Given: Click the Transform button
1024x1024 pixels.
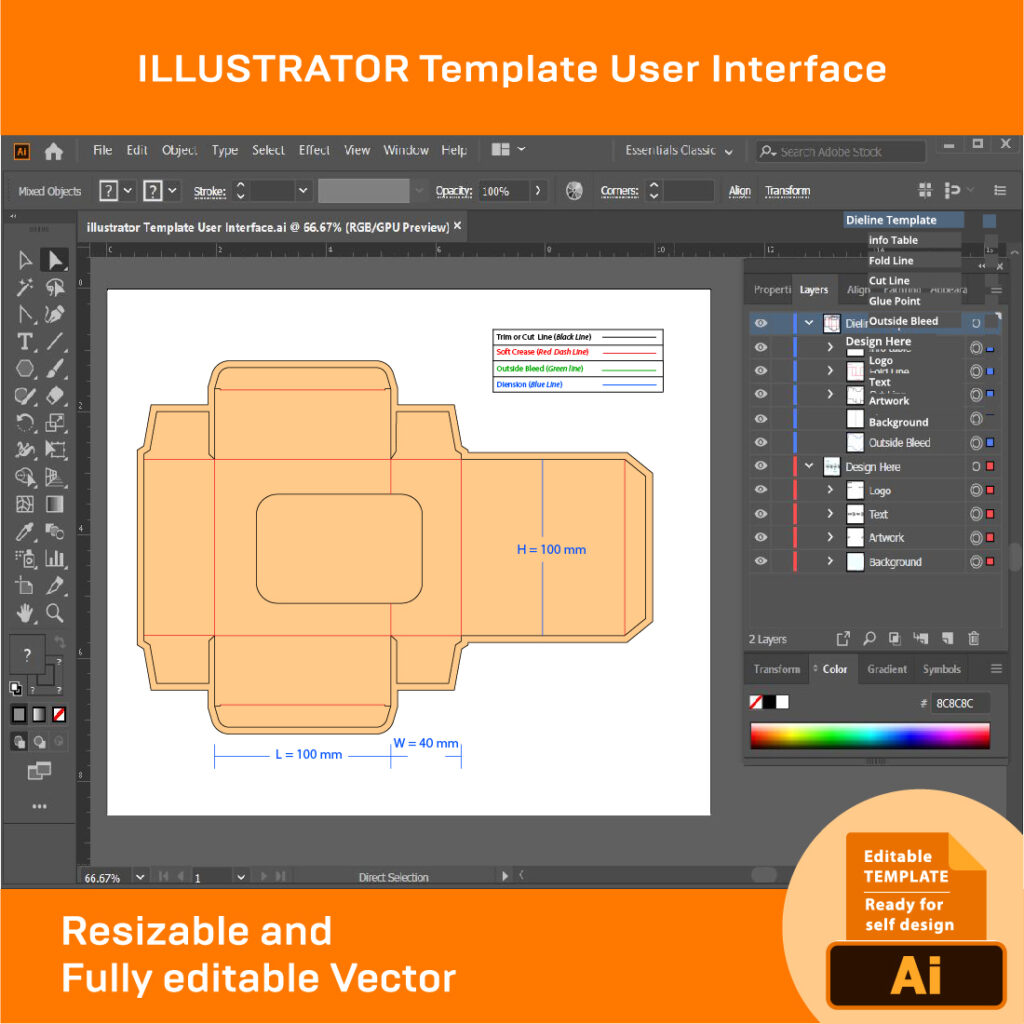Looking at the screenshot, I should [x=788, y=190].
